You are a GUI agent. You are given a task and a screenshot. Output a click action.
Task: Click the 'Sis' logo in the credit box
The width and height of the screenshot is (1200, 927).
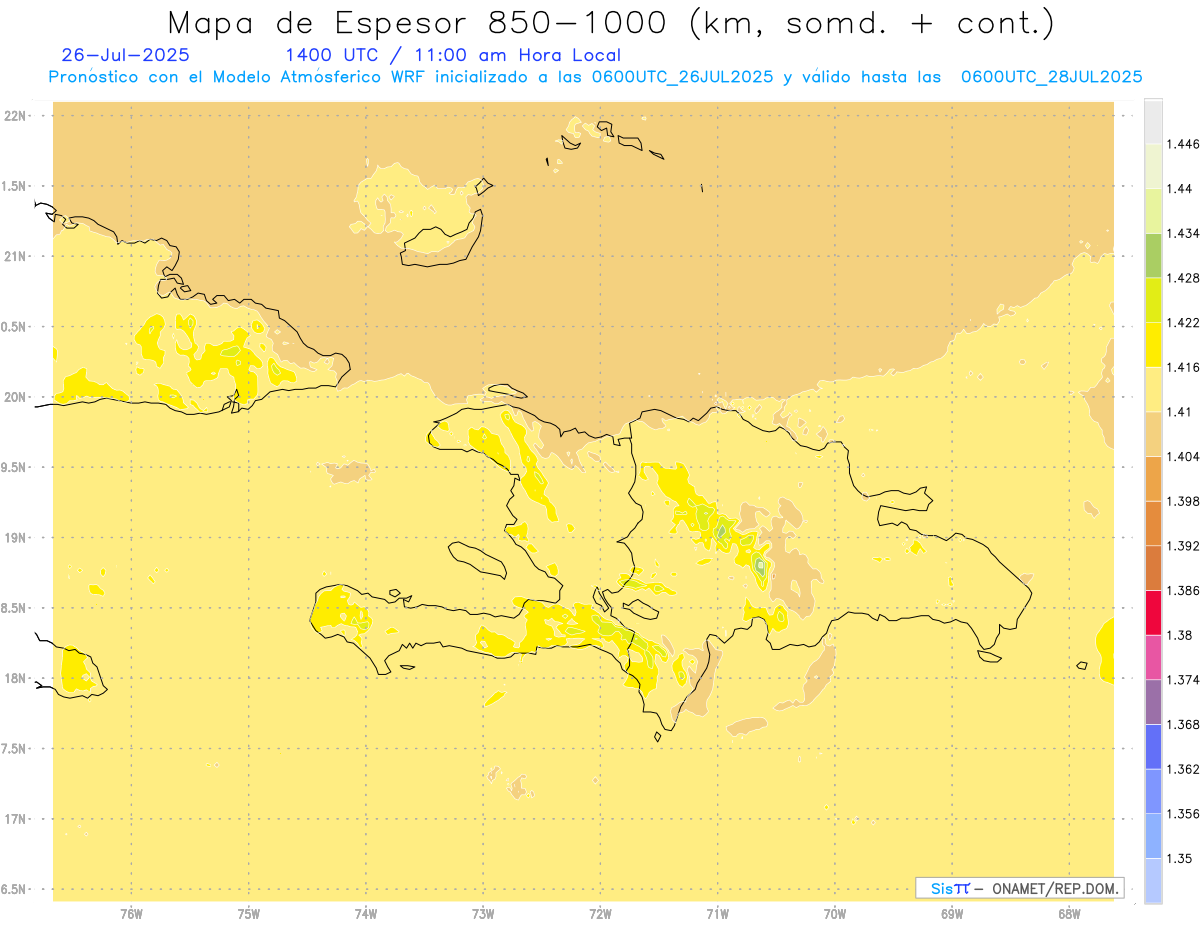click(x=941, y=888)
